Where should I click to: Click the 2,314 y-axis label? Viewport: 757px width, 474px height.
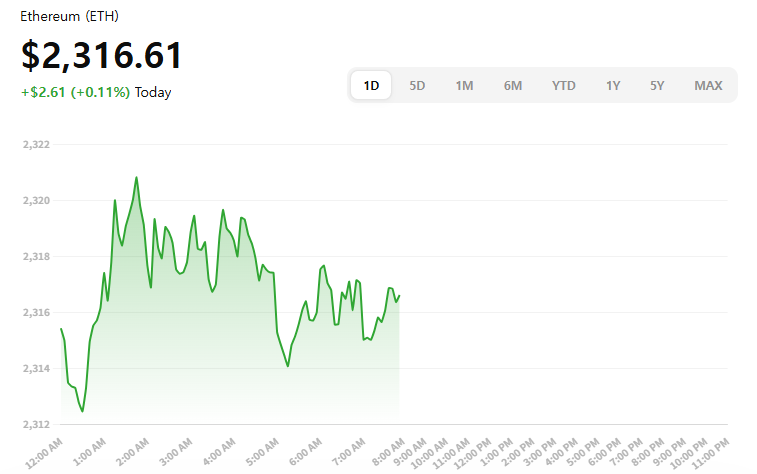(36, 368)
